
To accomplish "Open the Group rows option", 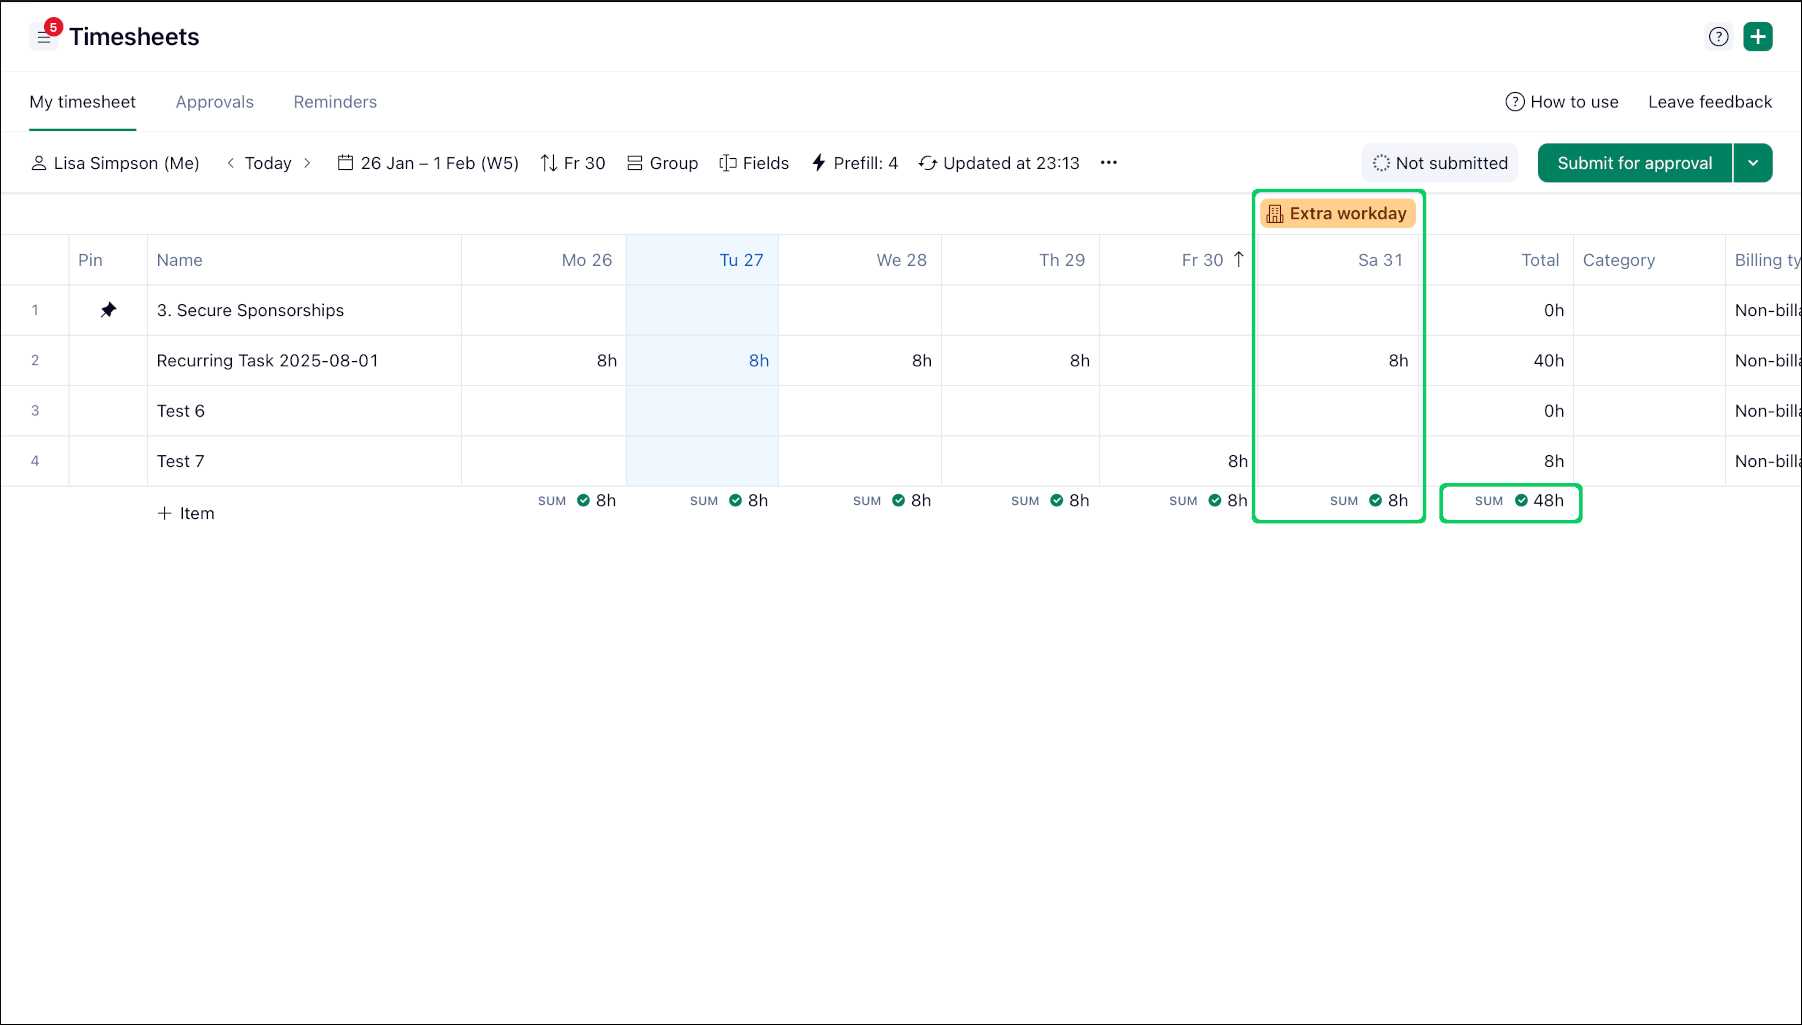I will pyautogui.click(x=662, y=163).
